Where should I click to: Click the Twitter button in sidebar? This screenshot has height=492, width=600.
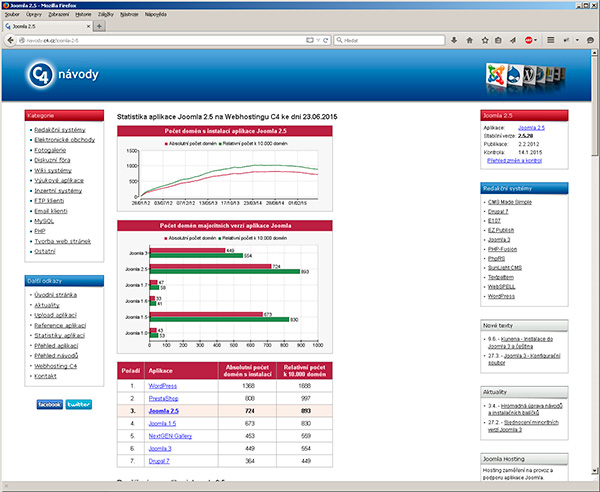80,404
